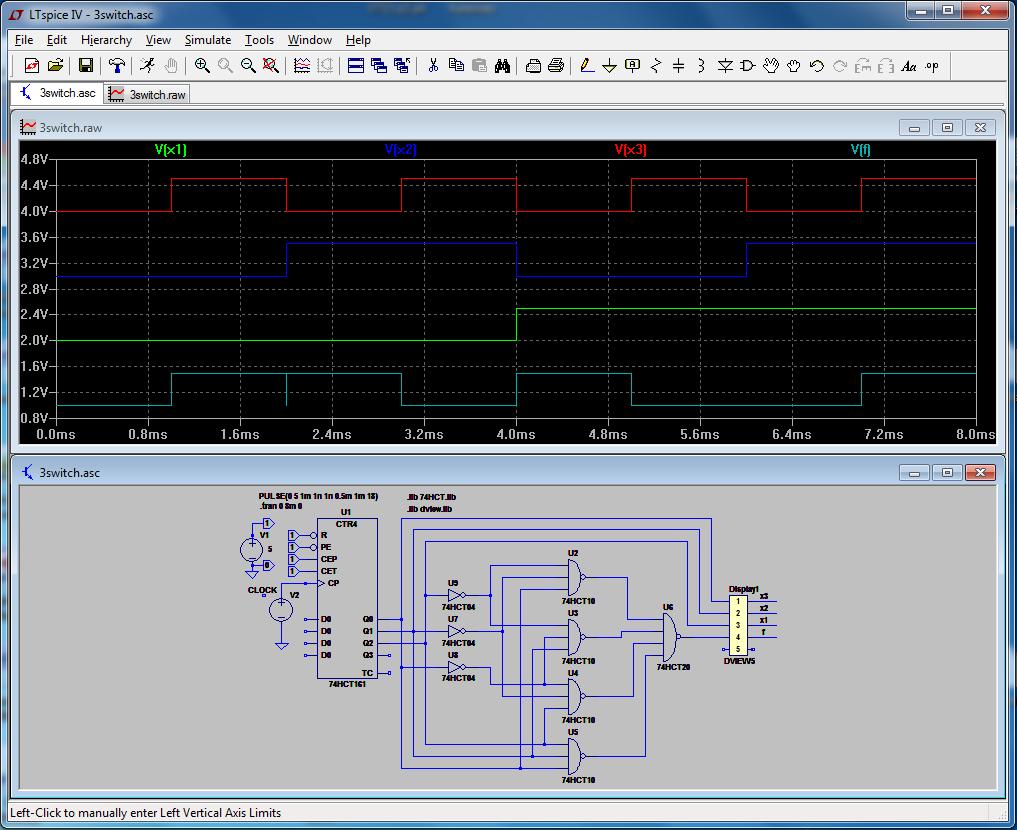Click the Print Setup icon

click(533, 65)
